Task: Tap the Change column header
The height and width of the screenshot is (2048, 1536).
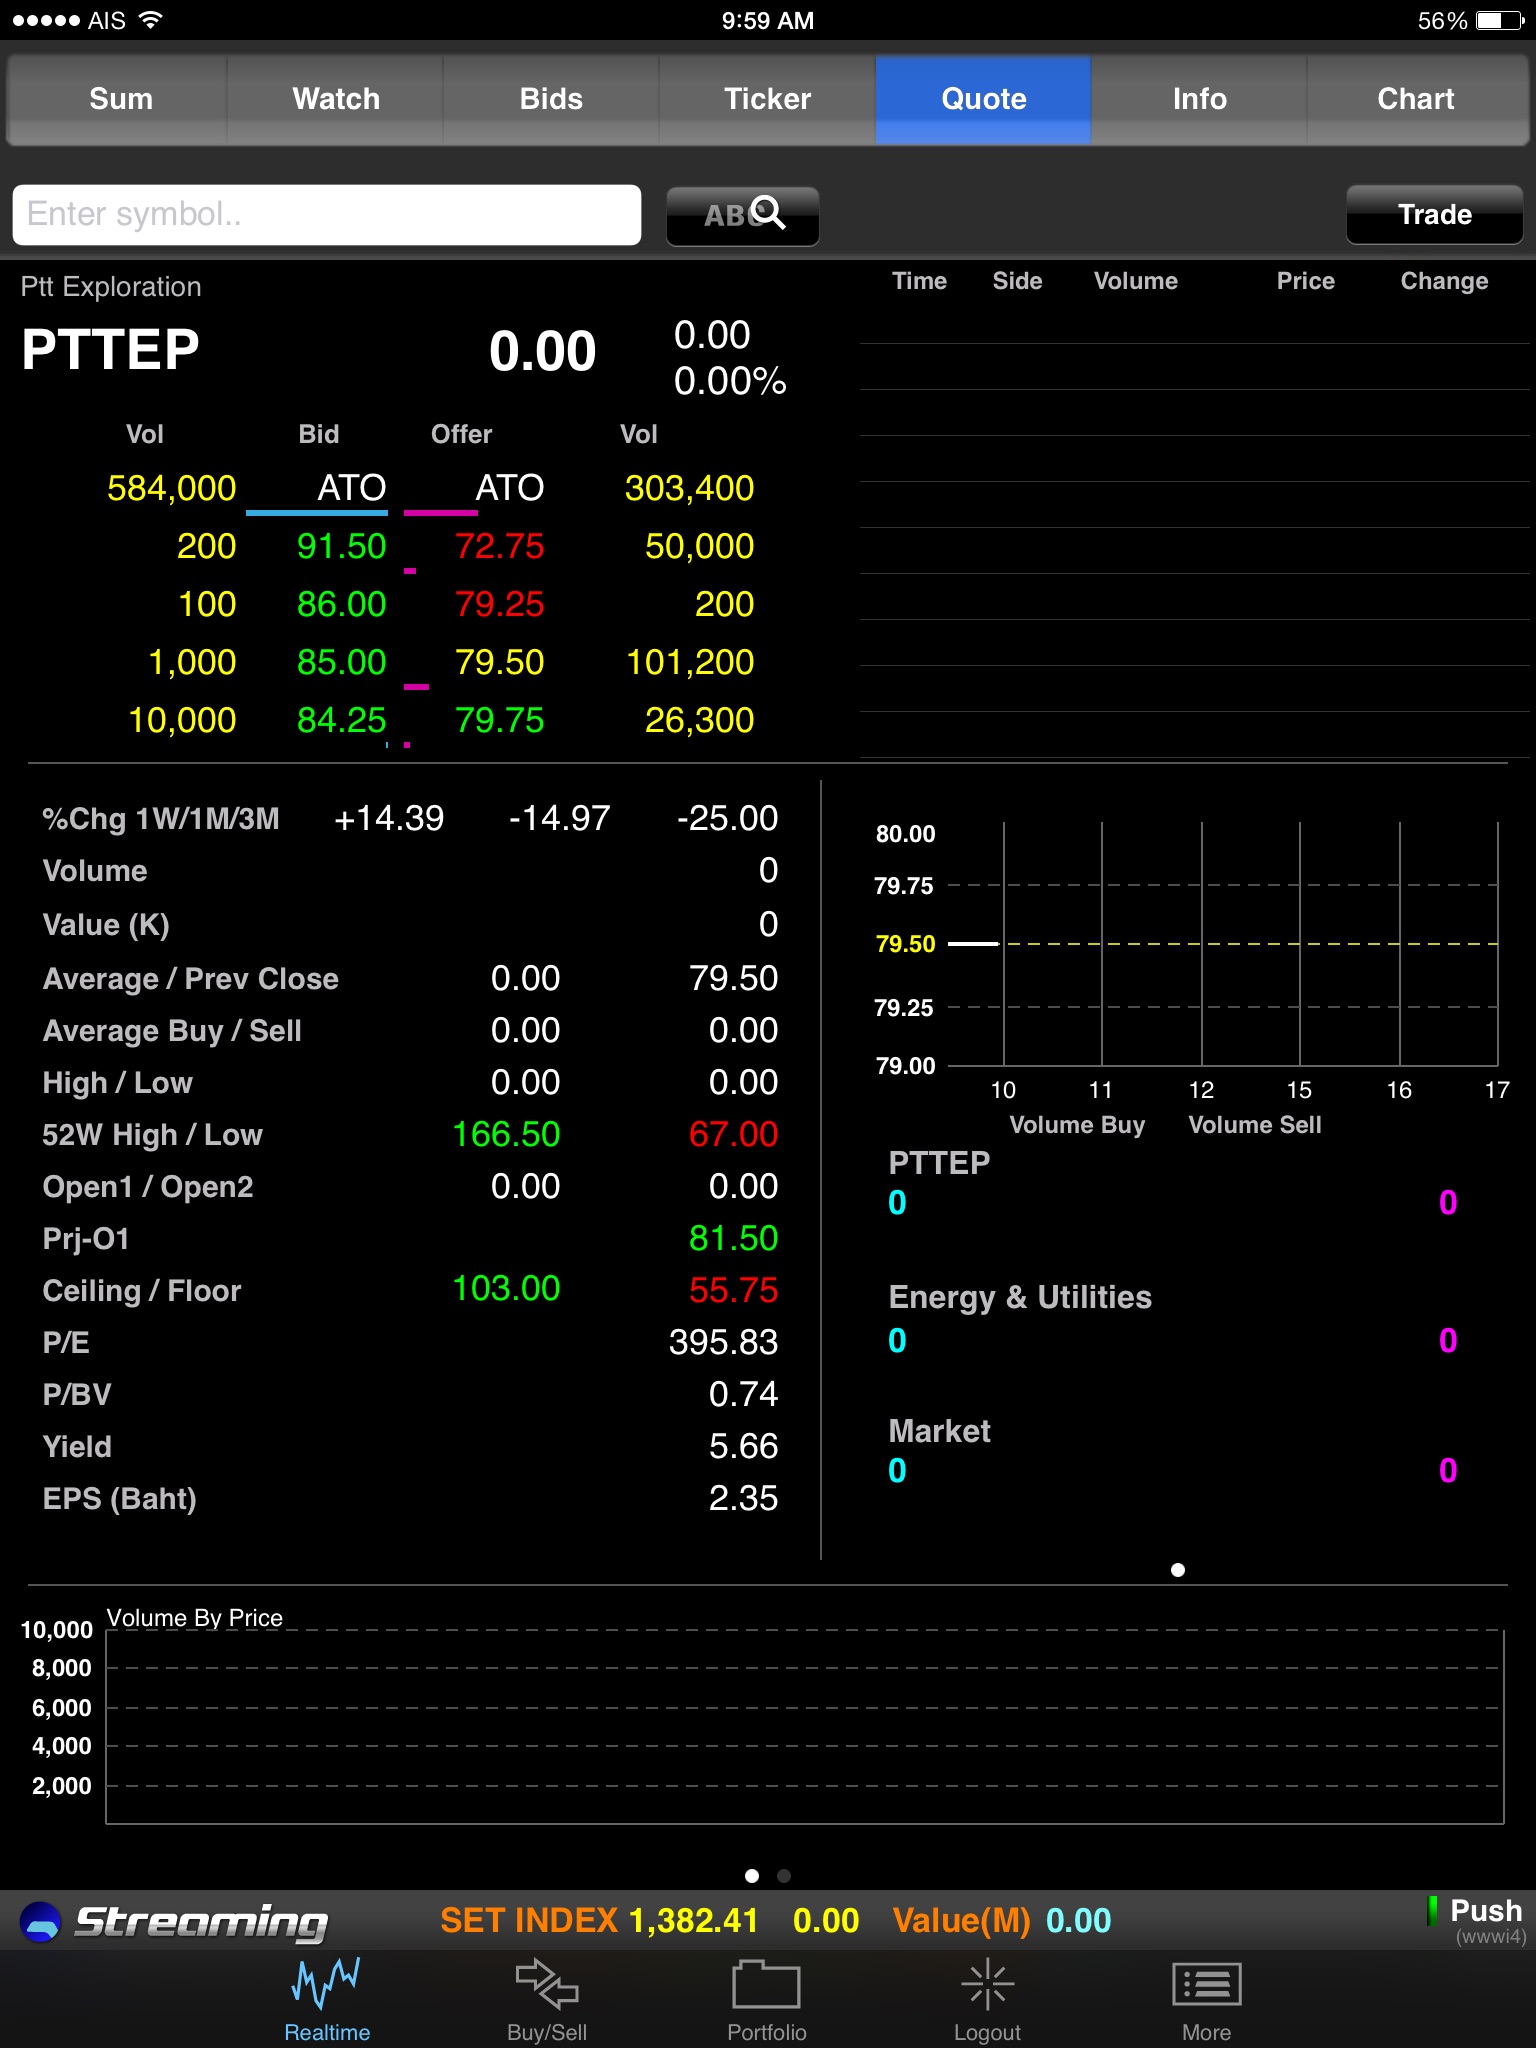Action: pos(1444,281)
